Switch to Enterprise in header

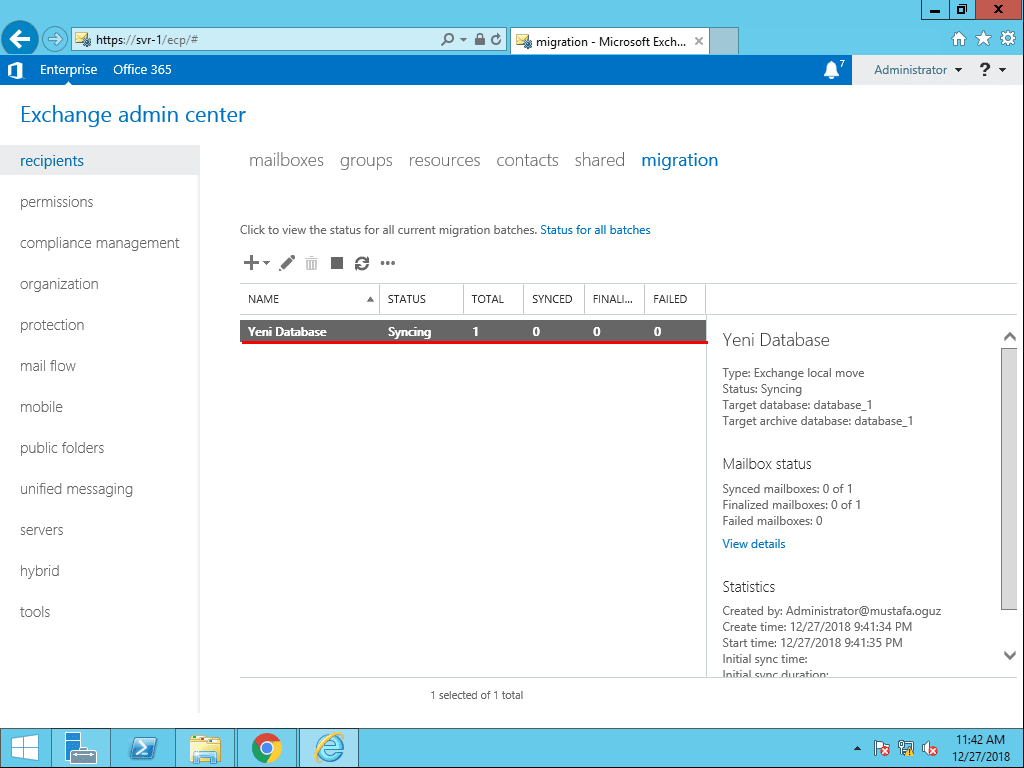pos(69,70)
